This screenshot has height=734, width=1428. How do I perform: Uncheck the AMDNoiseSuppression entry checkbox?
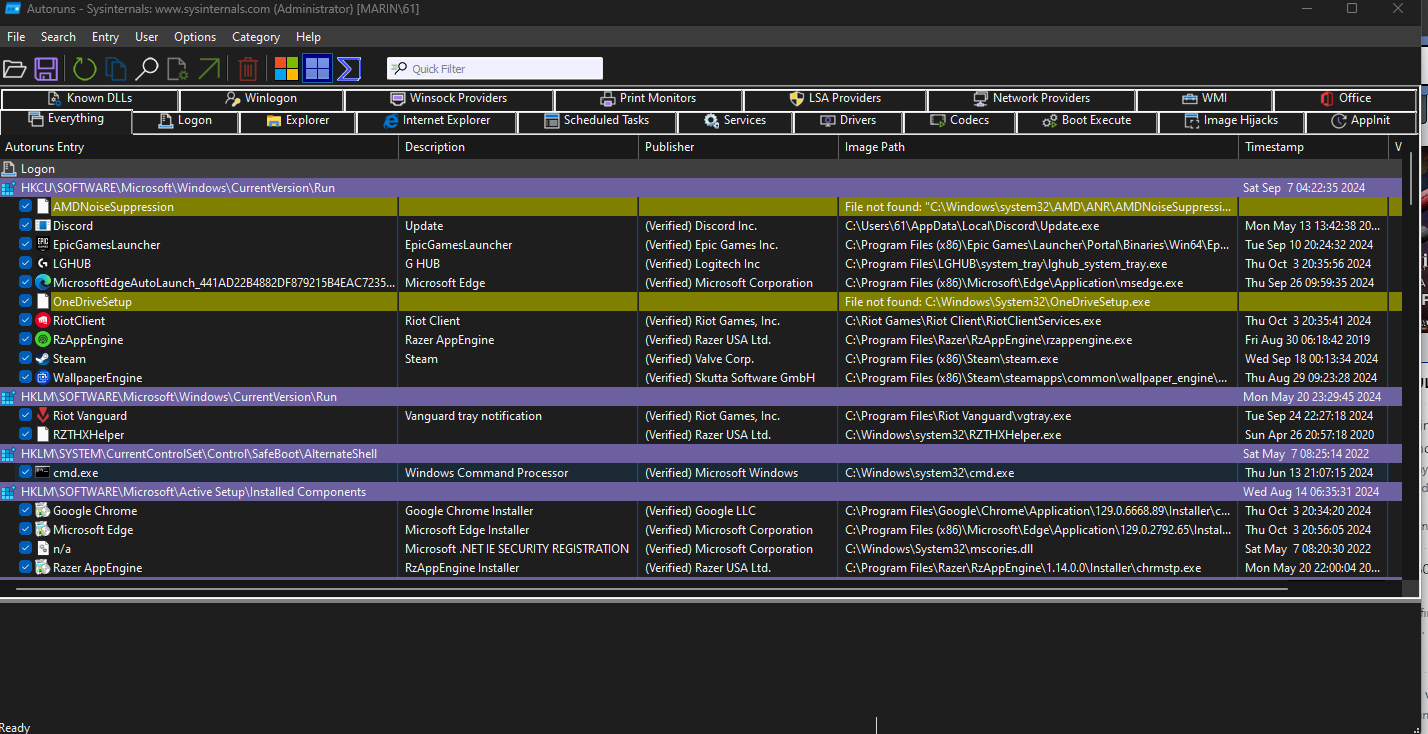26,207
